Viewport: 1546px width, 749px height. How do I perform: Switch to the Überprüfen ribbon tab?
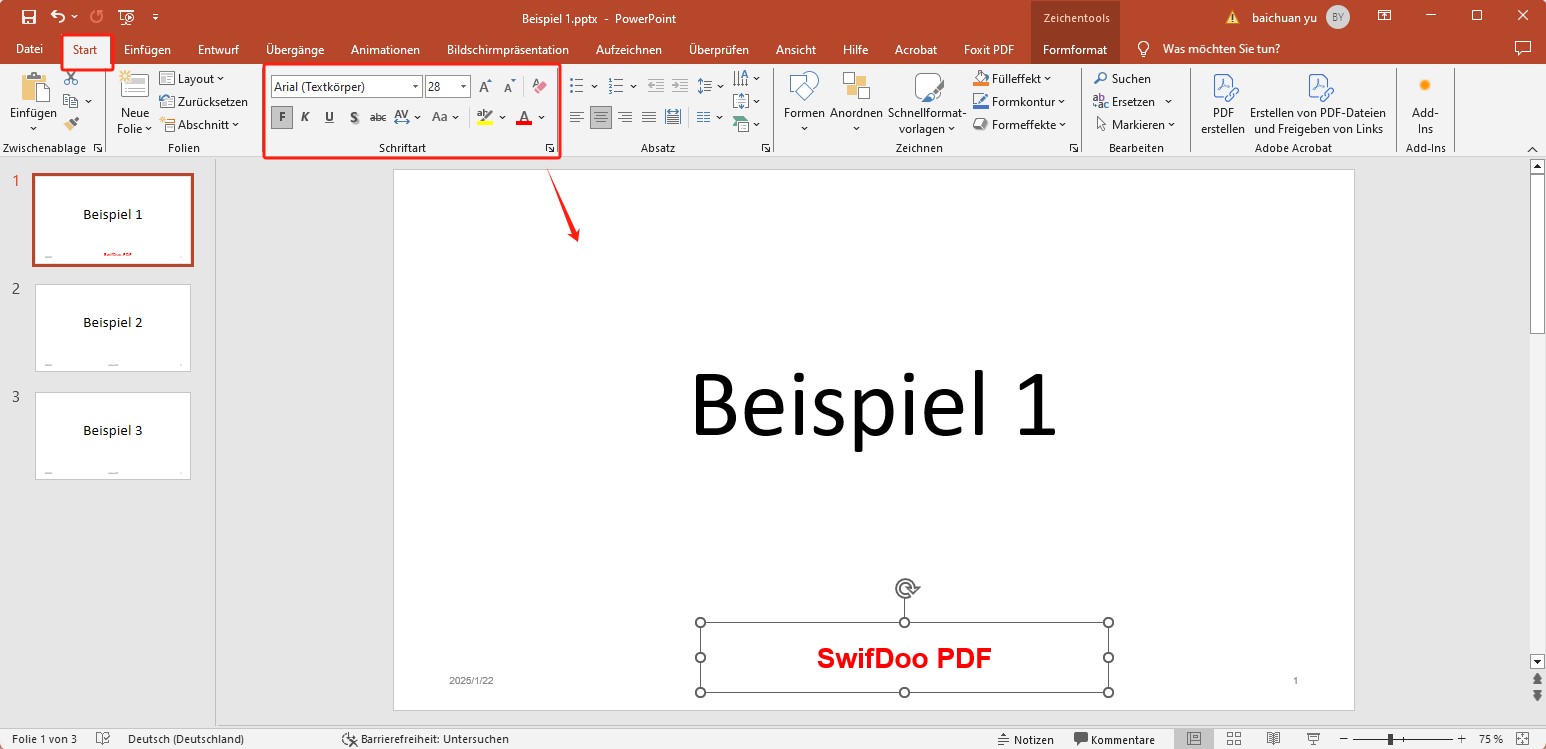pos(721,49)
